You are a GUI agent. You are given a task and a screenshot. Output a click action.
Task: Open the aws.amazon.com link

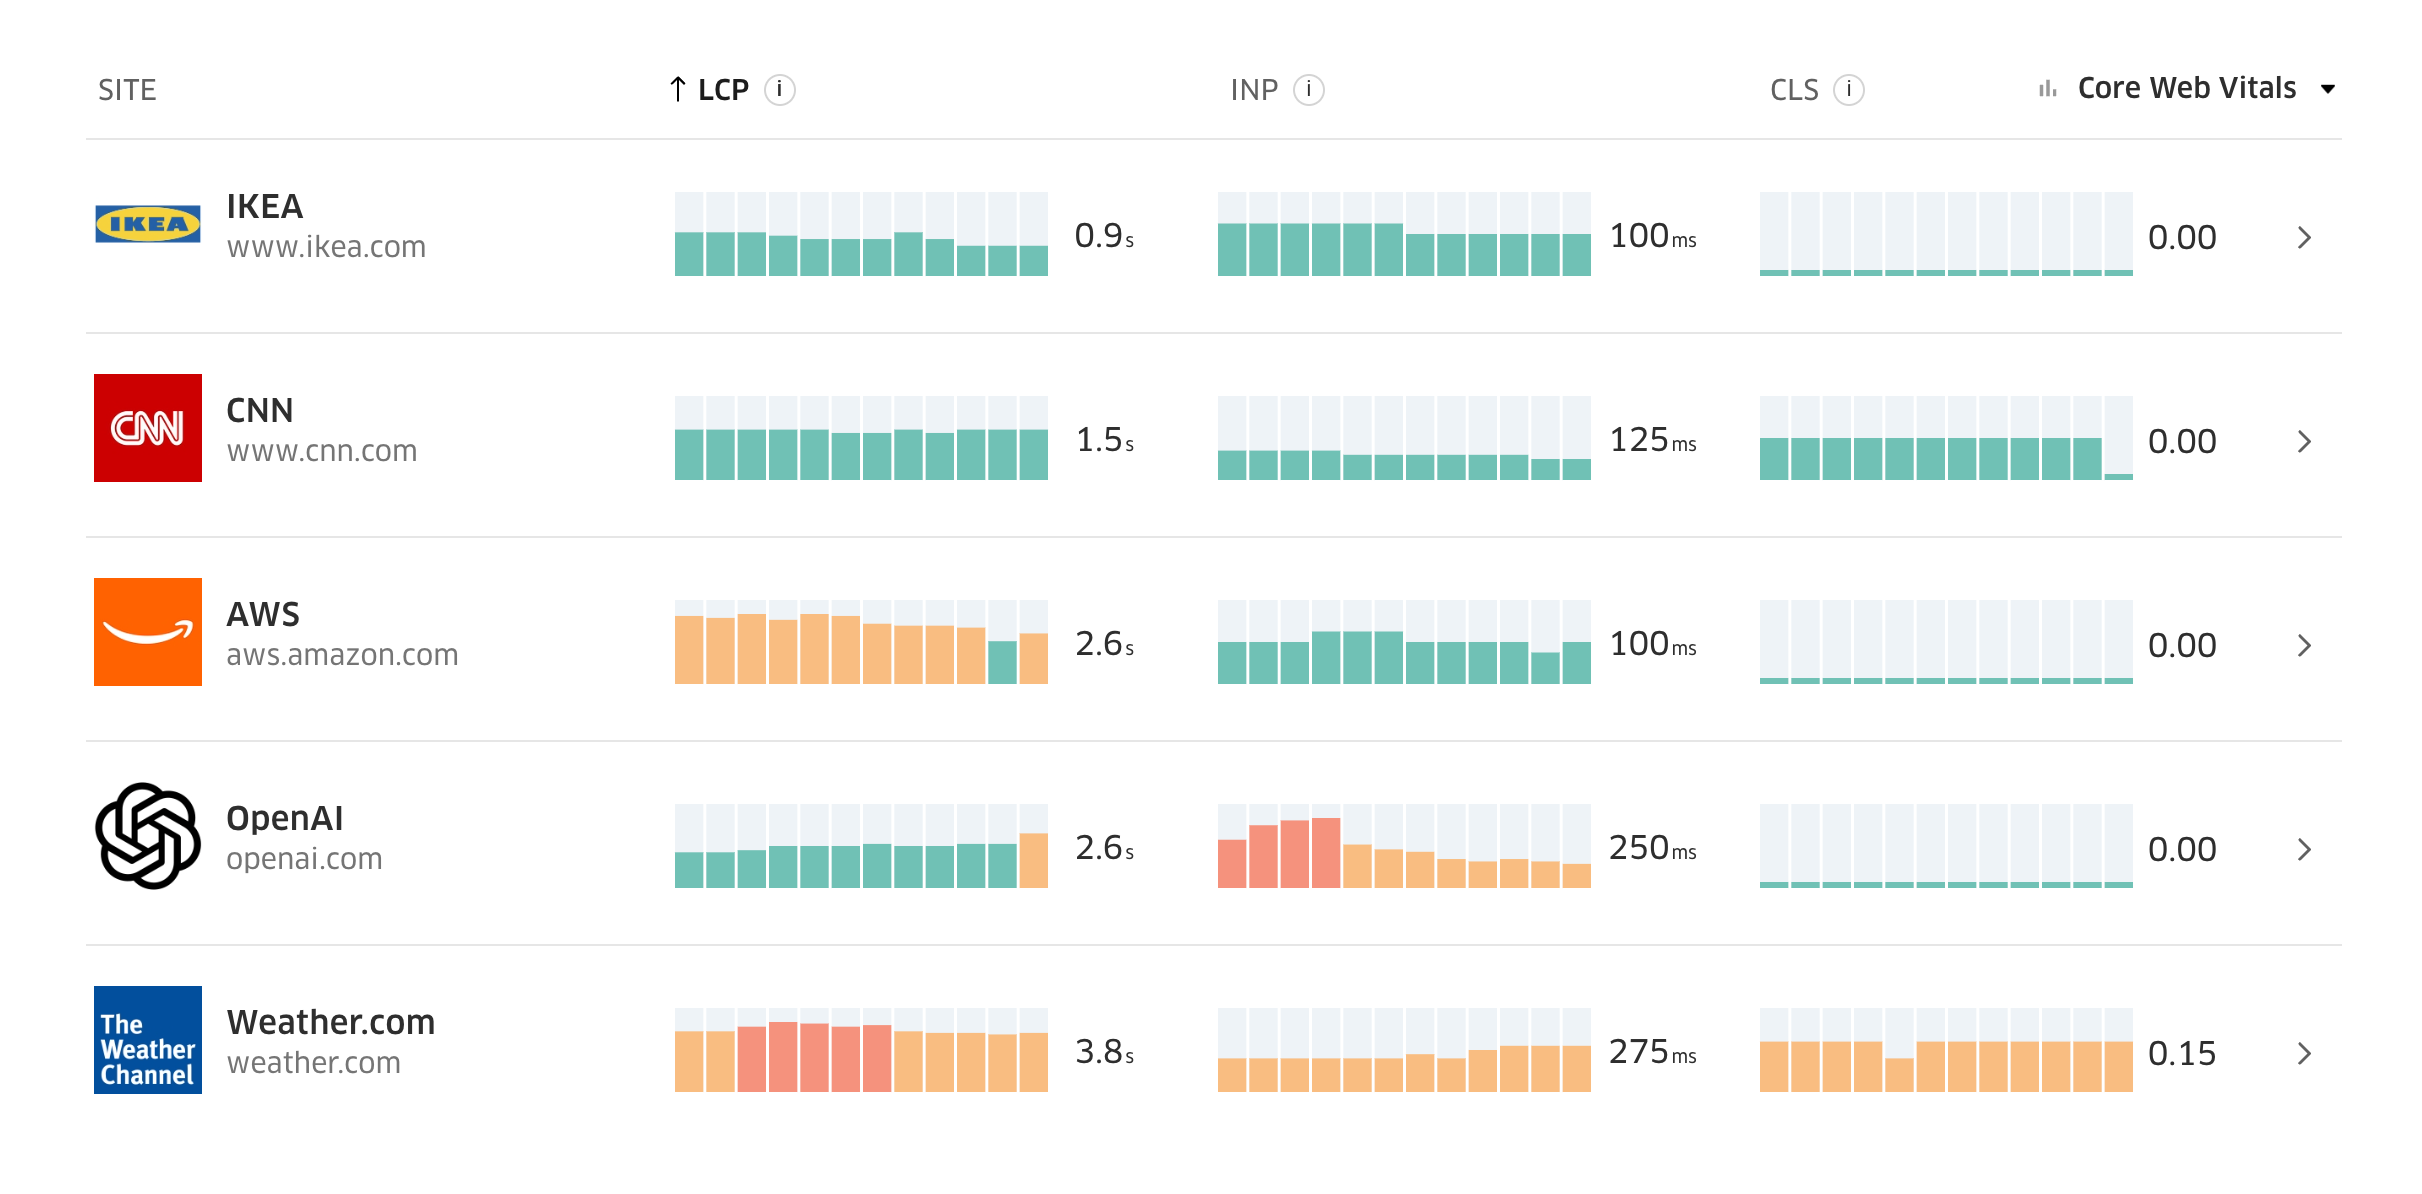[x=342, y=655]
